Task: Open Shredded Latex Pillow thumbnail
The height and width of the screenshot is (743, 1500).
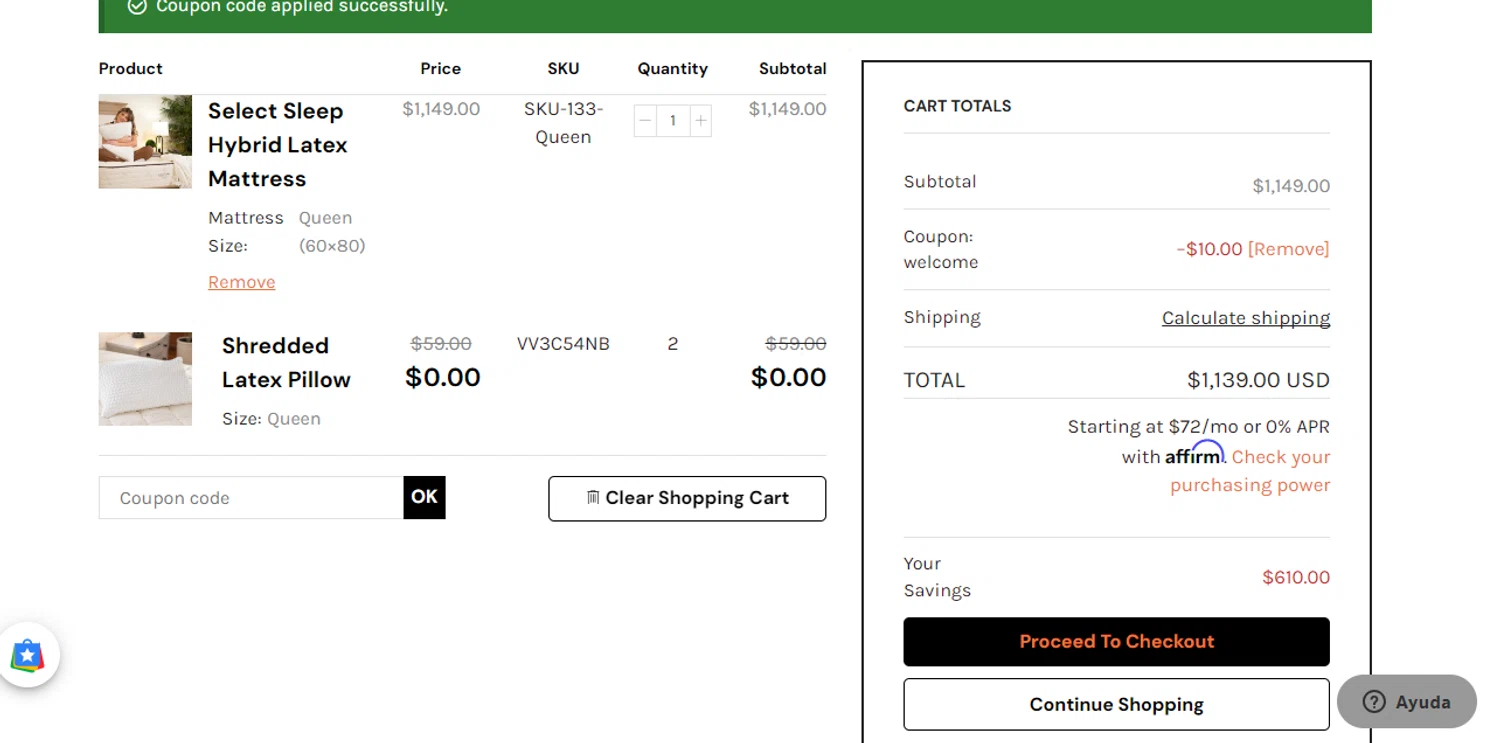Action: pyautogui.click(x=145, y=379)
